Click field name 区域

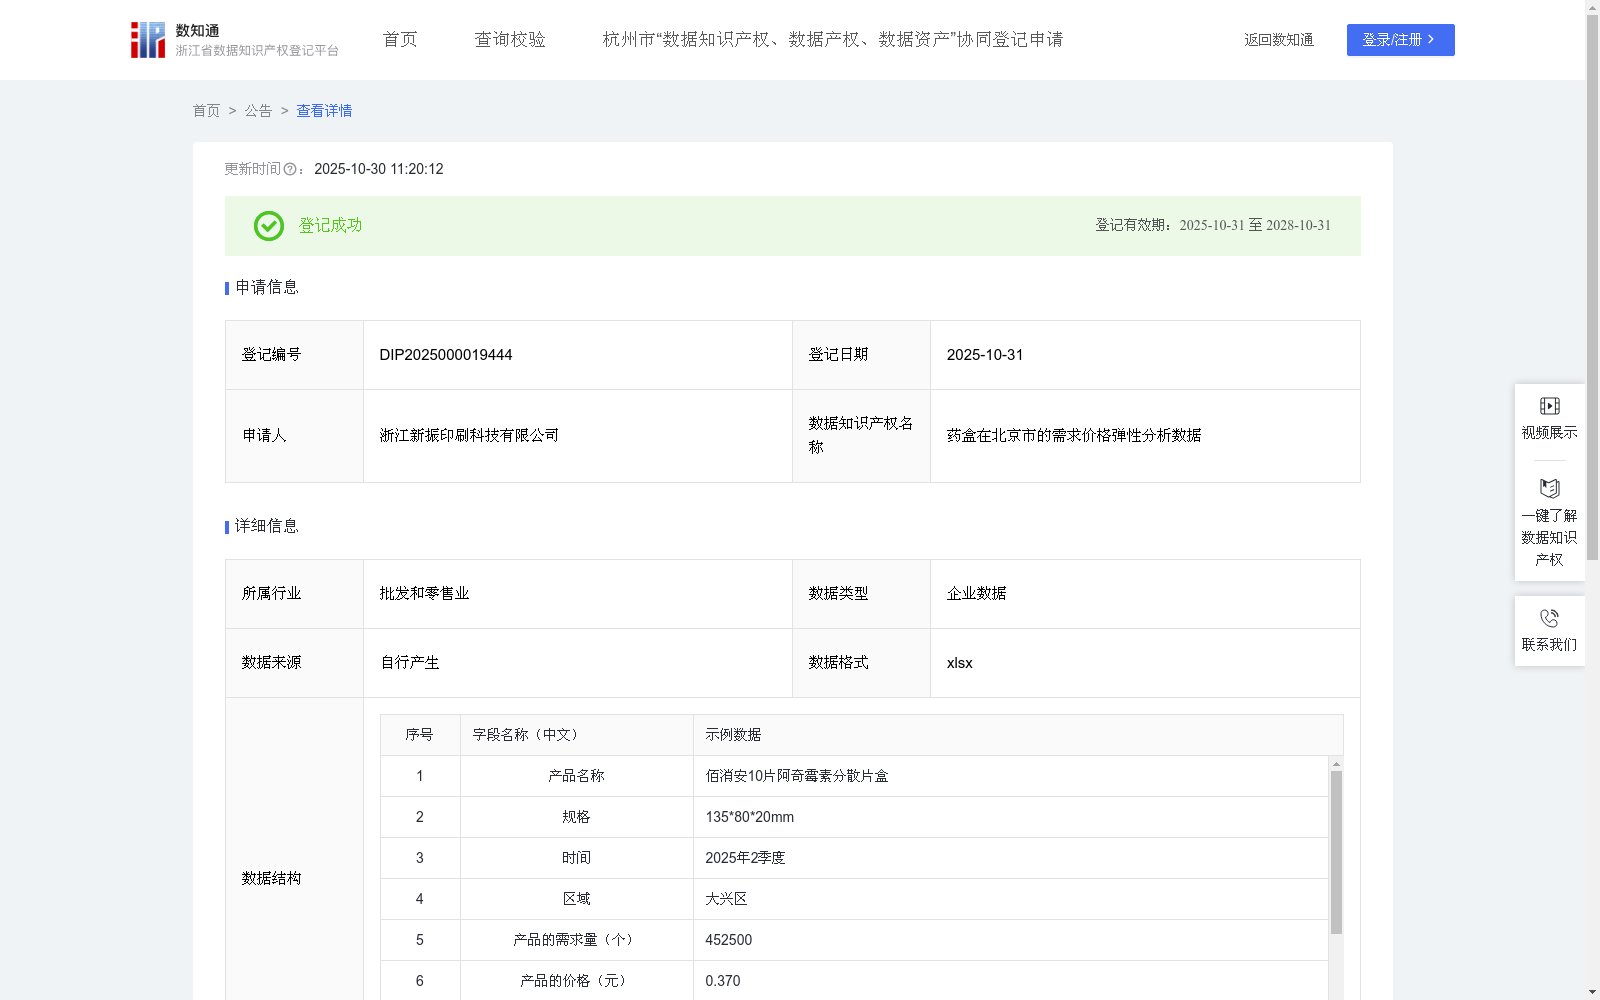[576, 899]
